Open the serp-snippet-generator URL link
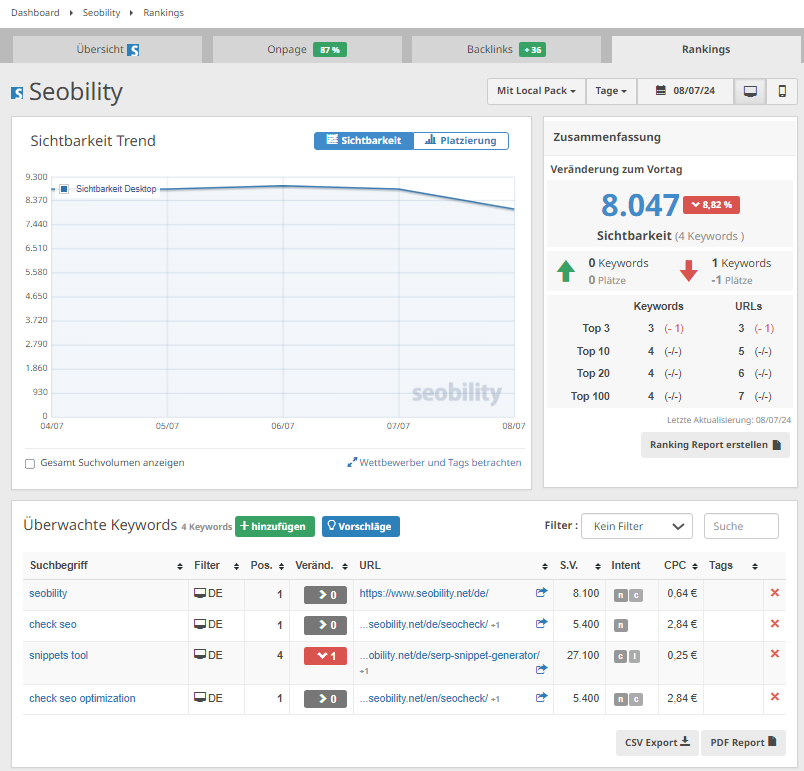The width and height of the screenshot is (804, 771). pos(450,655)
